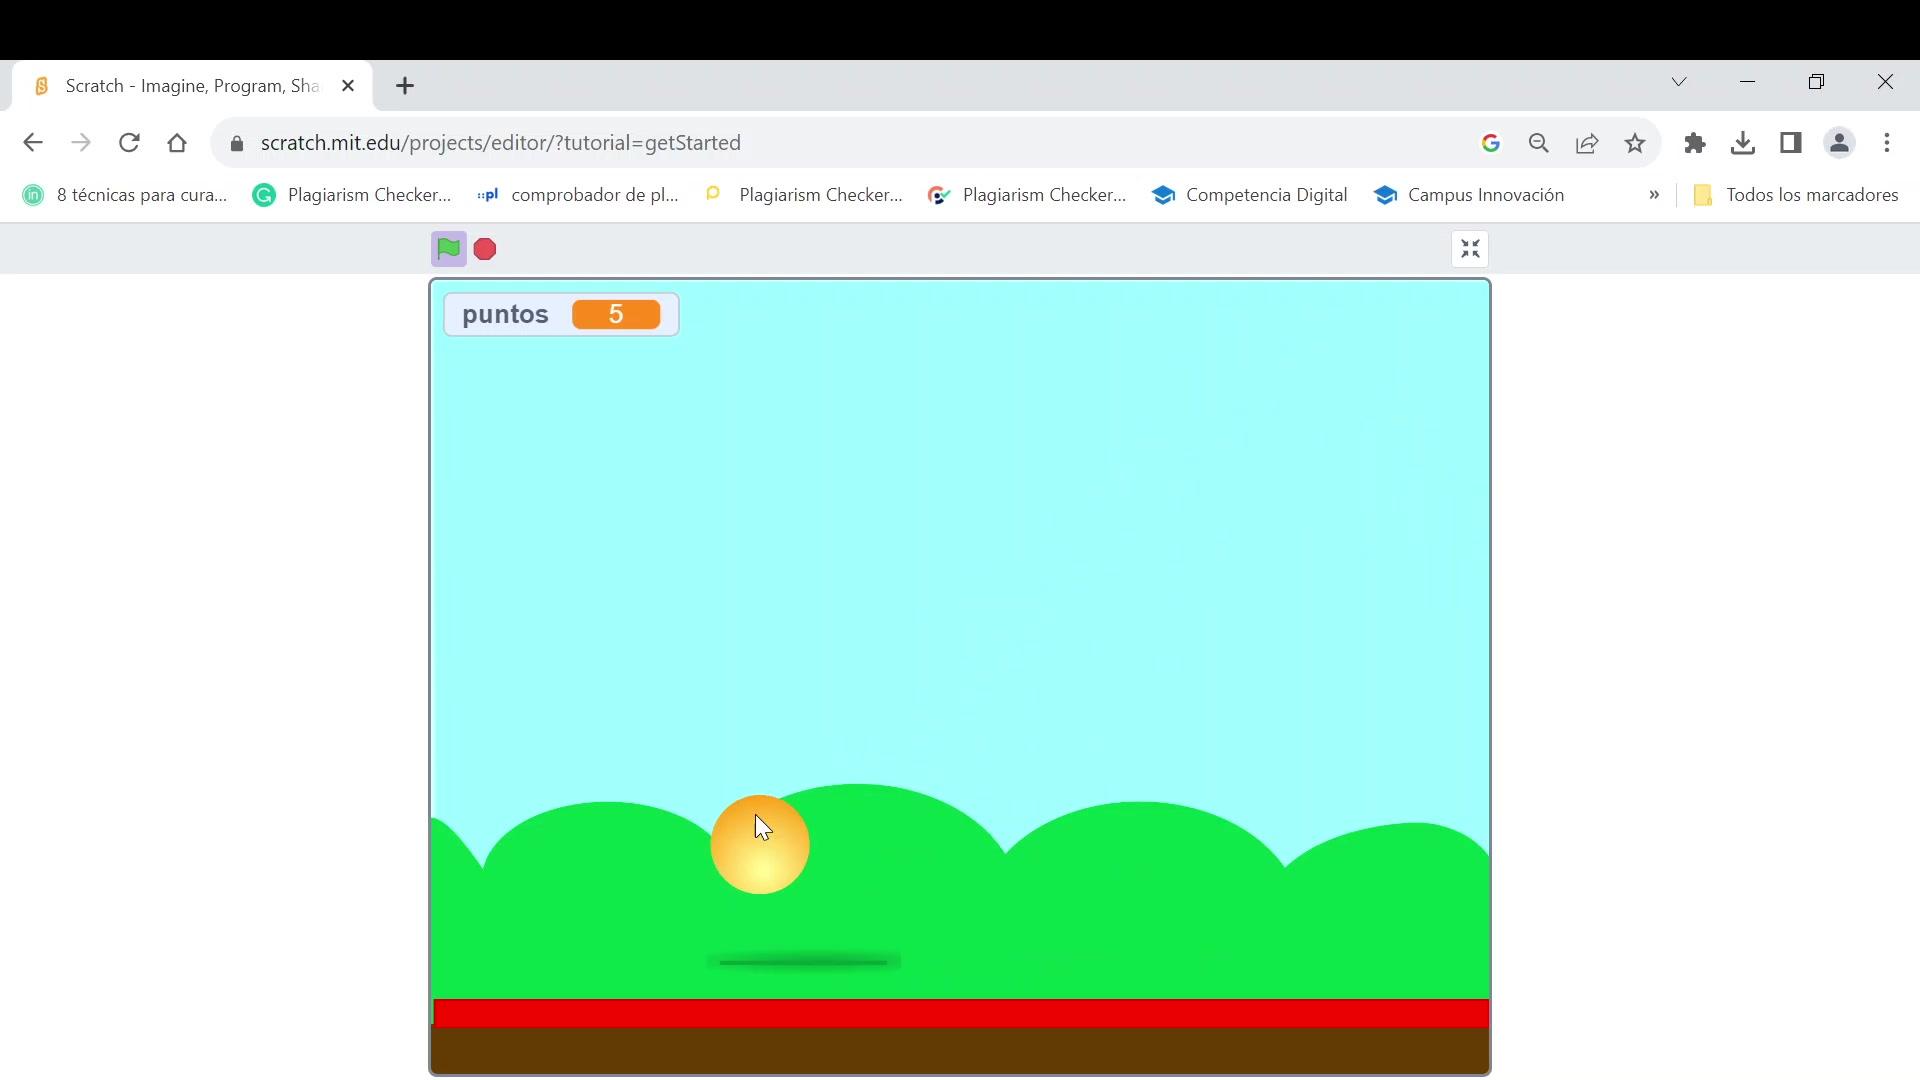The width and height of the screenshot is (1920, 1080).
Task: Show hidden bookmarks with chevron
Action: pyautogui.click(x=1654, y=195)
